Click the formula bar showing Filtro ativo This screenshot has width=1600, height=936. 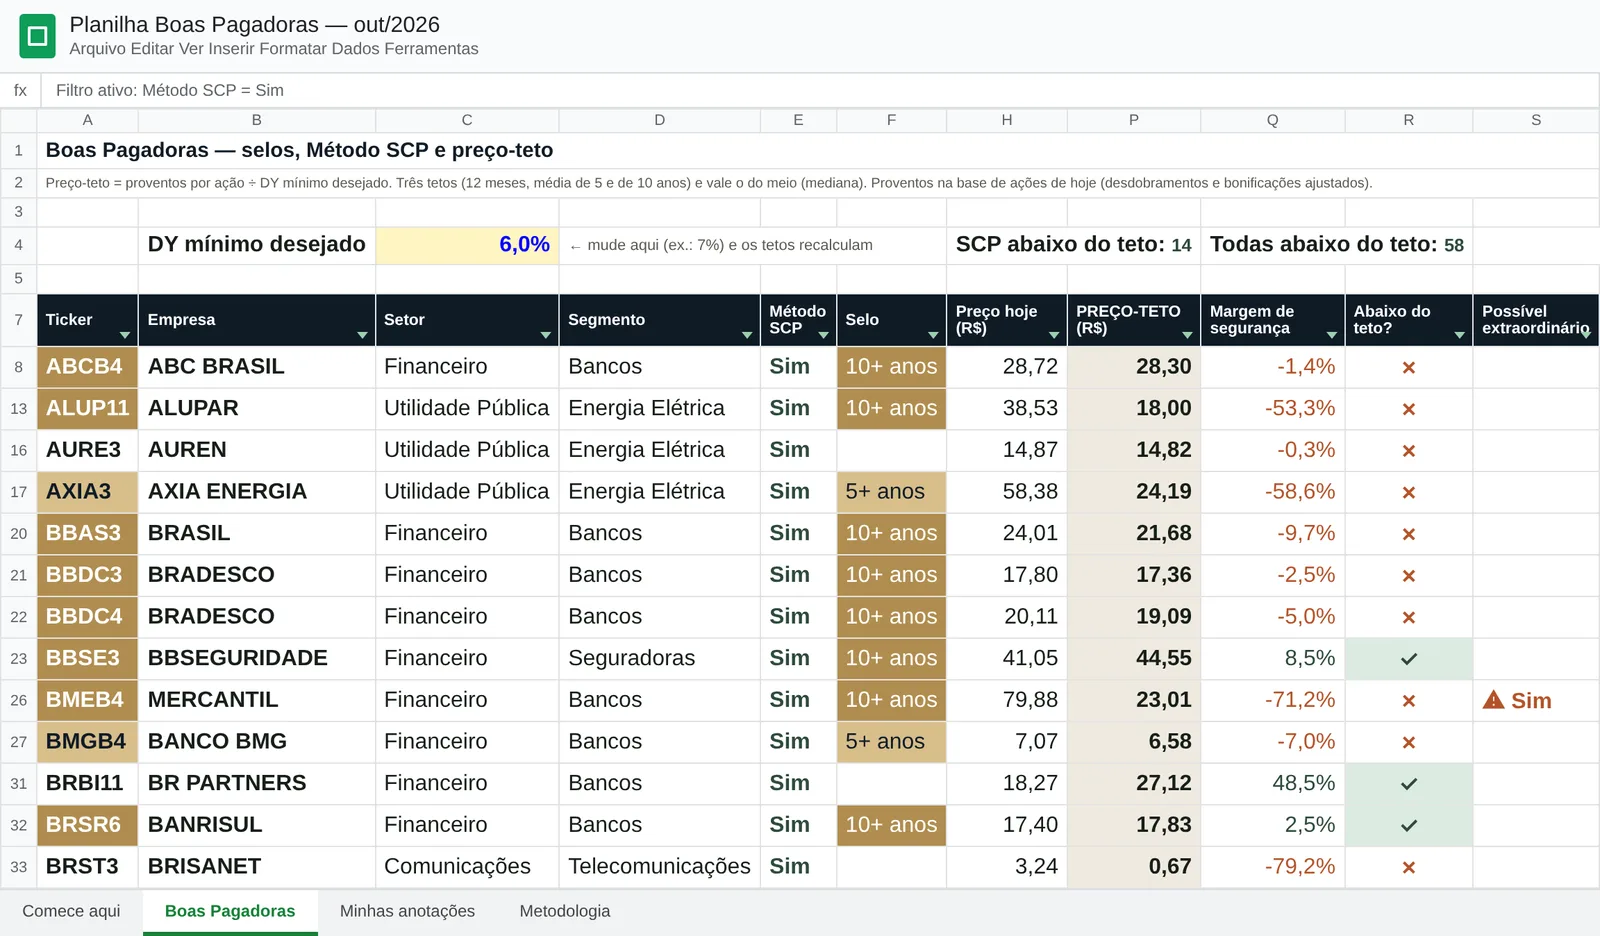pyautogui.click(x=819, y=90)
